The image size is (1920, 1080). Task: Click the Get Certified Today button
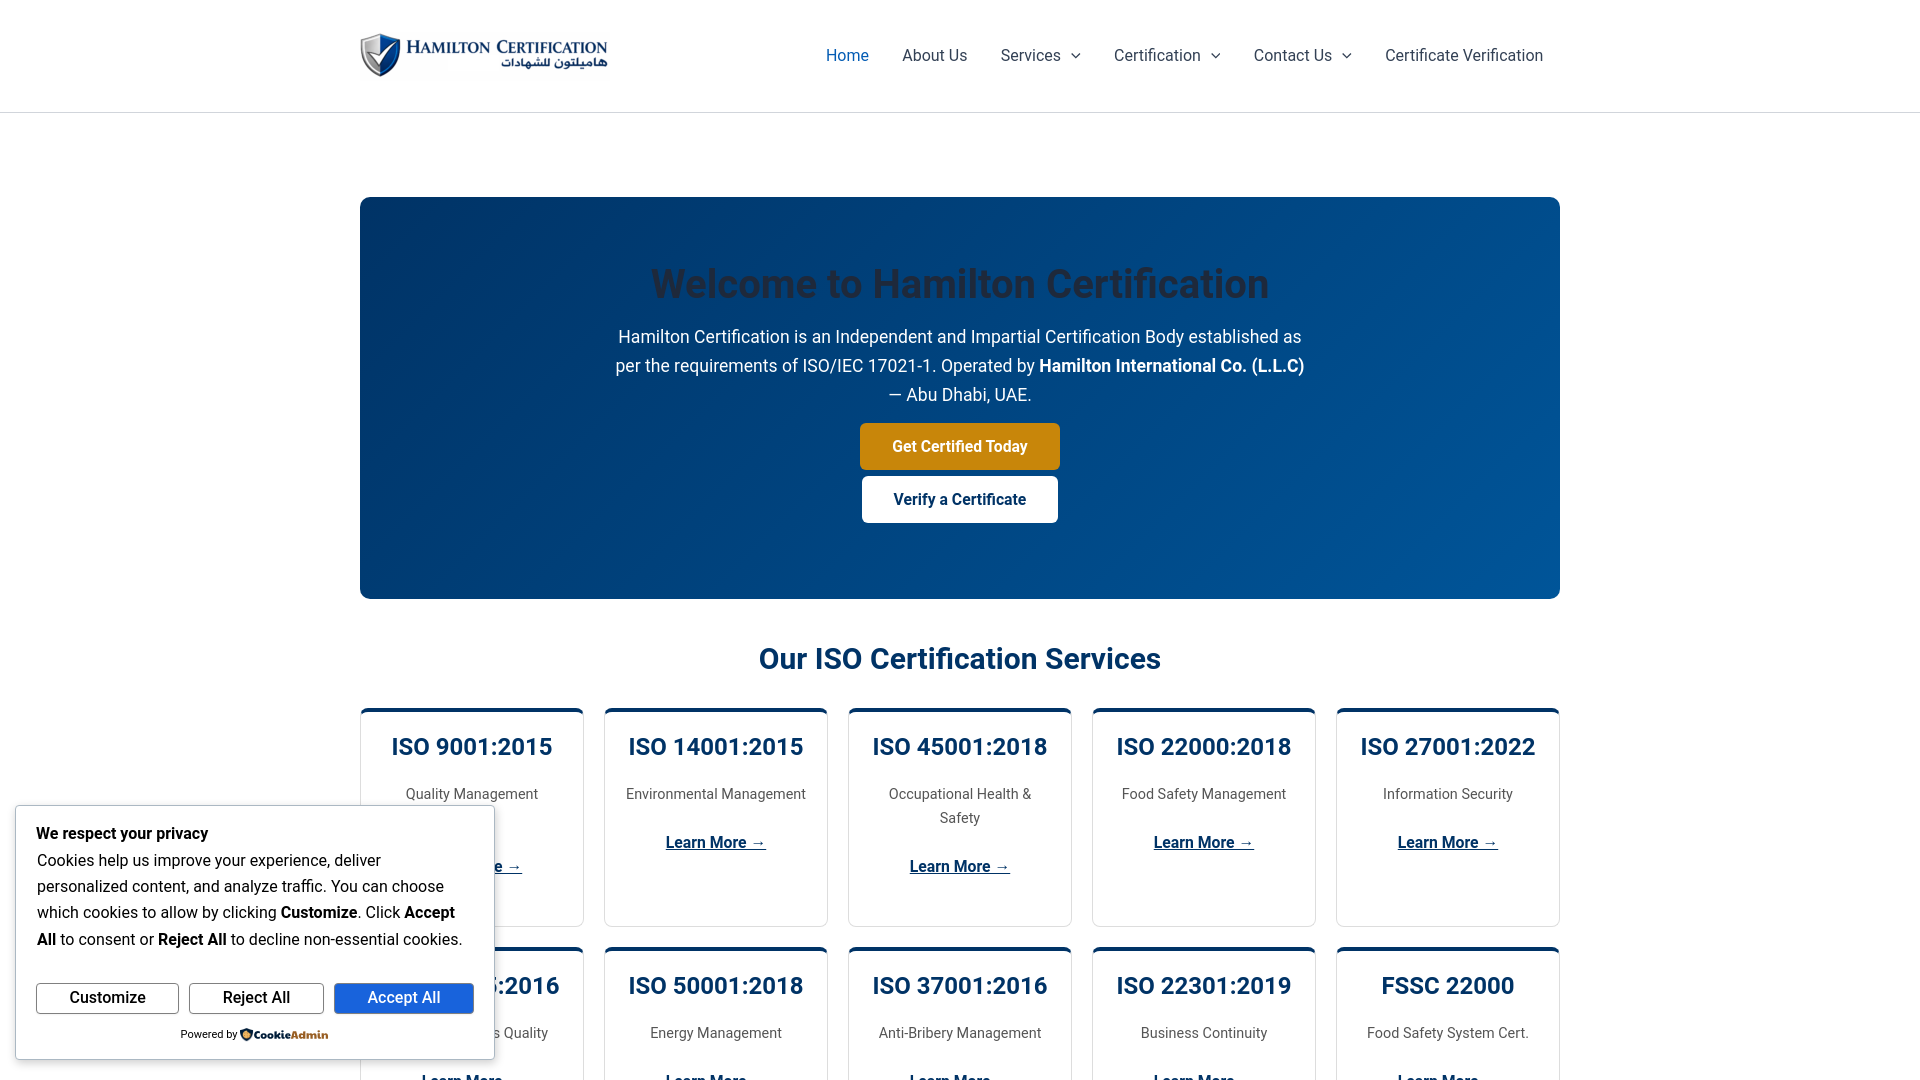click(x=960, y=446)
